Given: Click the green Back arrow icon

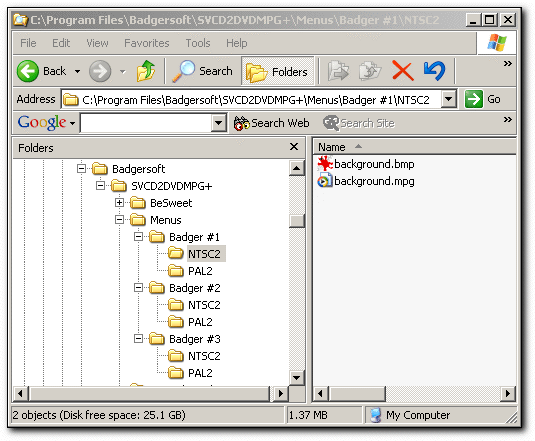Looking at the screenshot, I should [x=28, y=71].
